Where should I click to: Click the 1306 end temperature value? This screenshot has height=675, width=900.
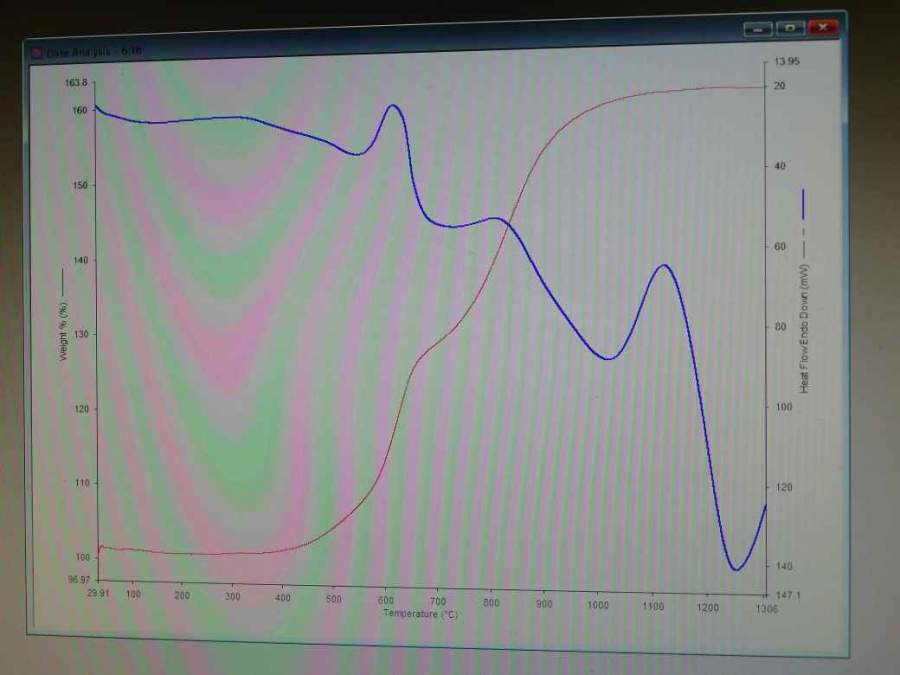pyautogui.click(x=767, y=608)
